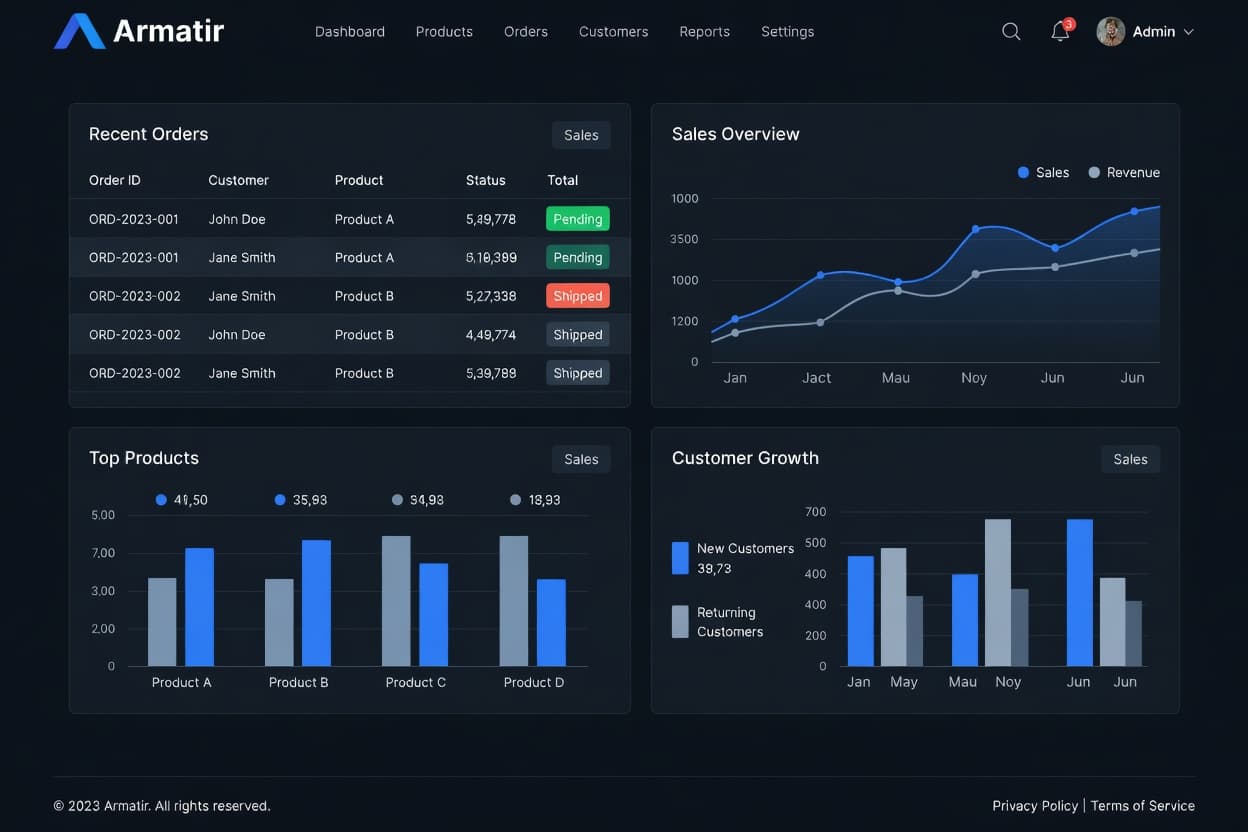1248x832 pixels.
Task: Click the gray bar for Product D
Action: click(x=514, y=601)
